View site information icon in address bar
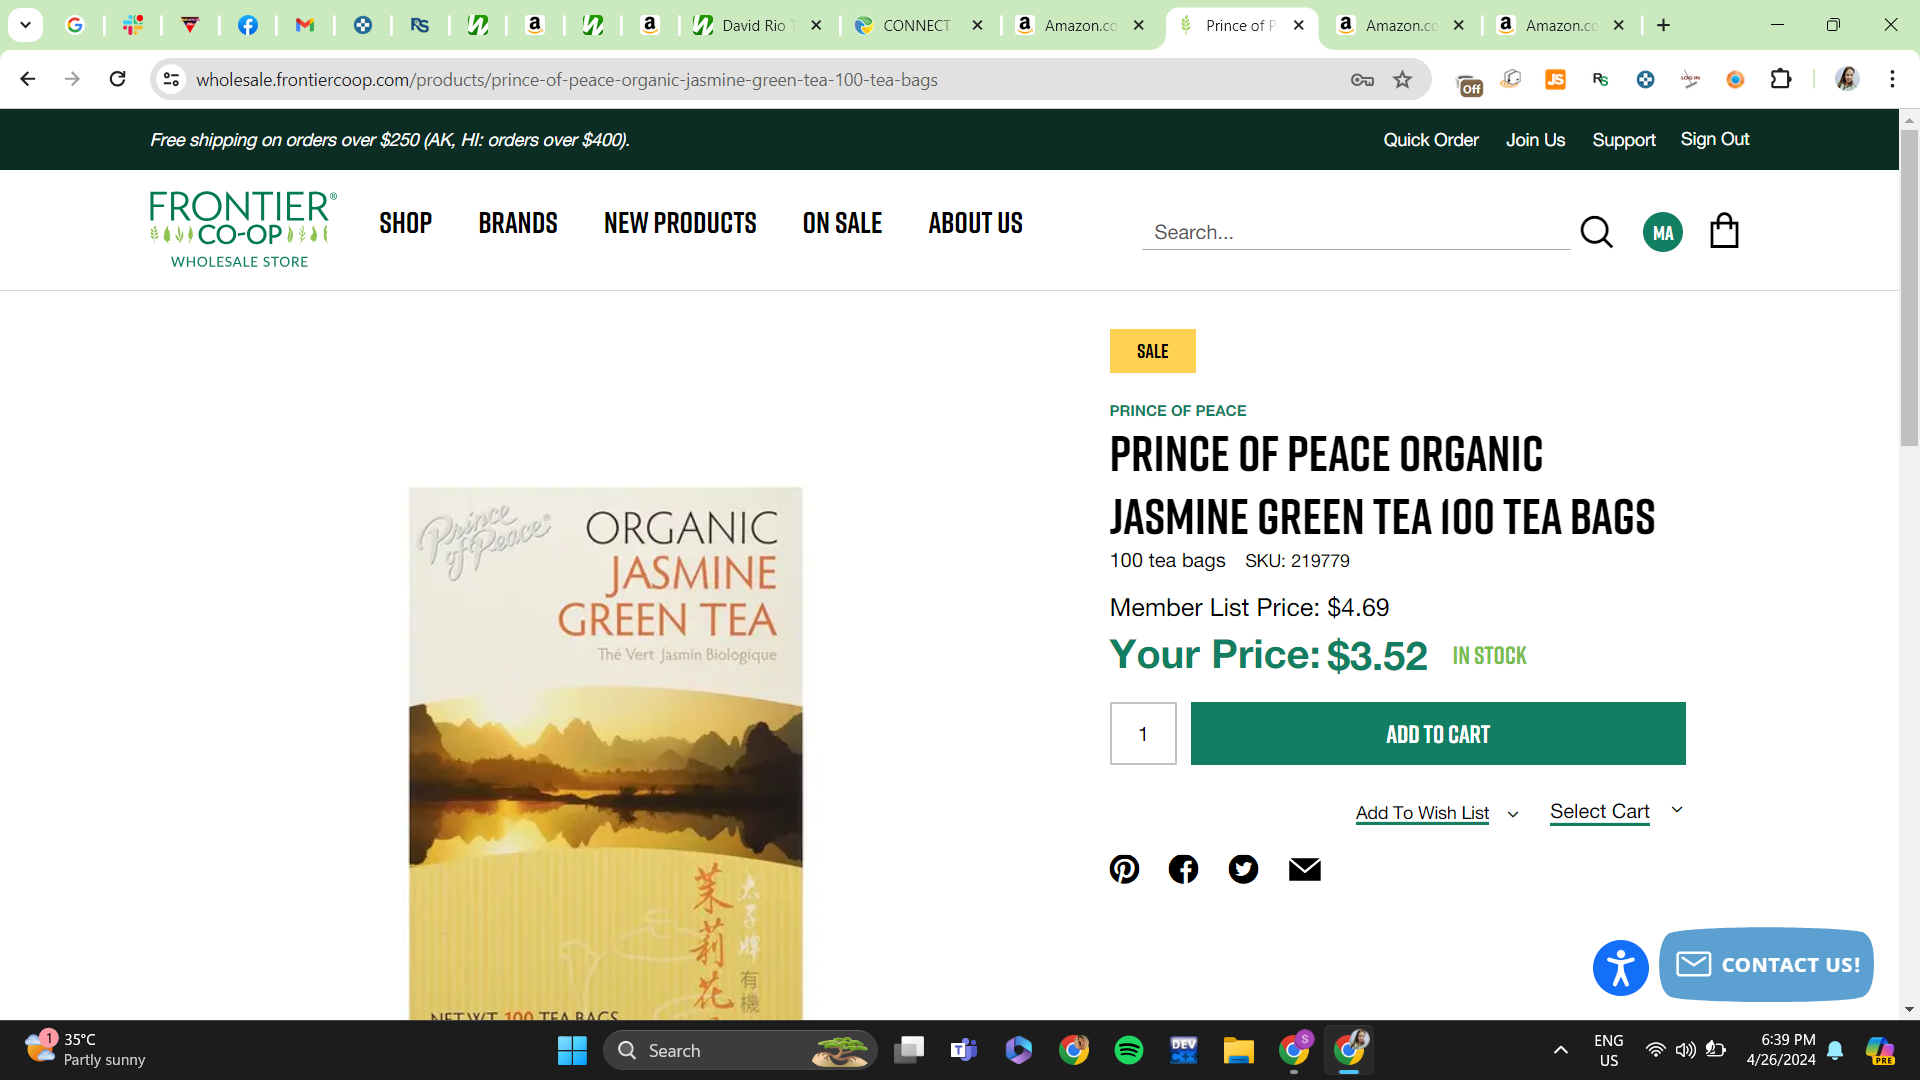1920x1080 pixels. [x=171, y=79]
